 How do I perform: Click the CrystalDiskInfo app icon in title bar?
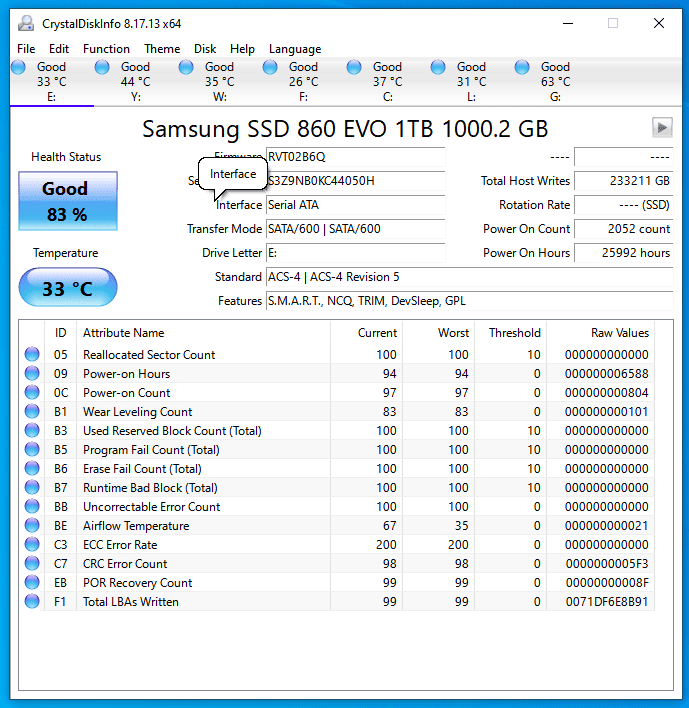(x=26, y=23)
